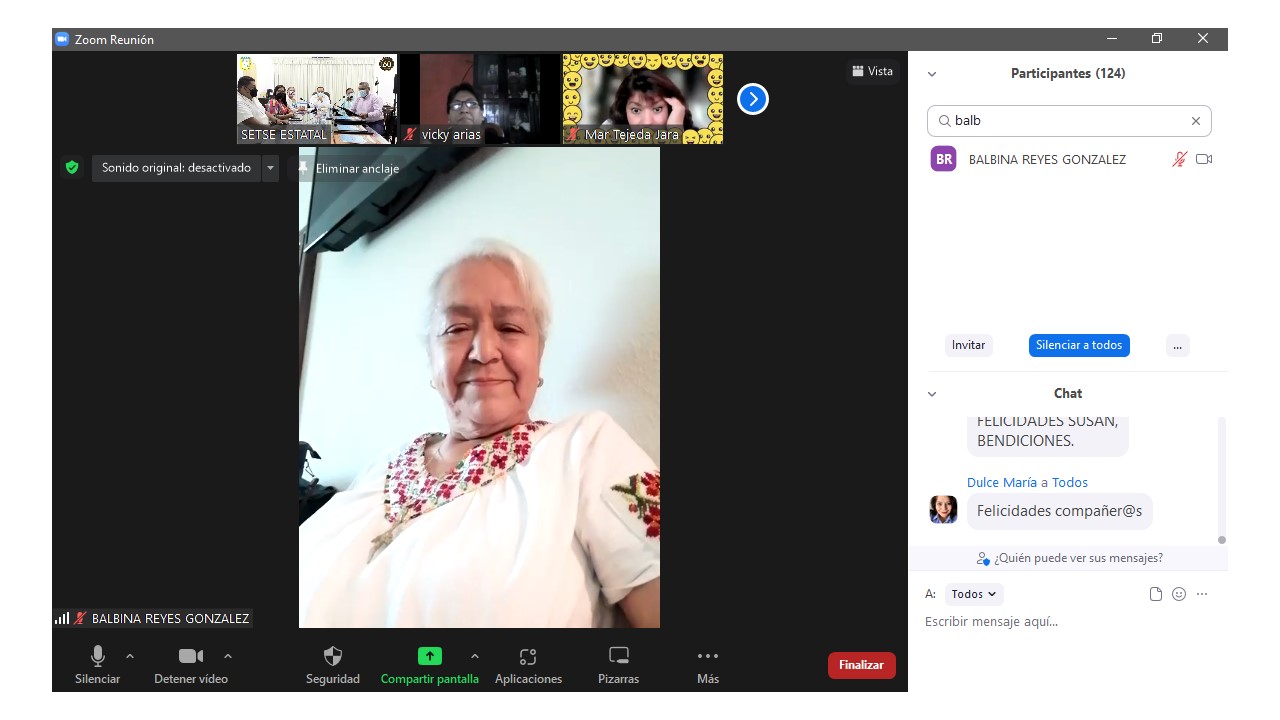Remove pin with Eliminar anclaje
This screenshot has width=1280, height=720.
(x=348, y=169)
